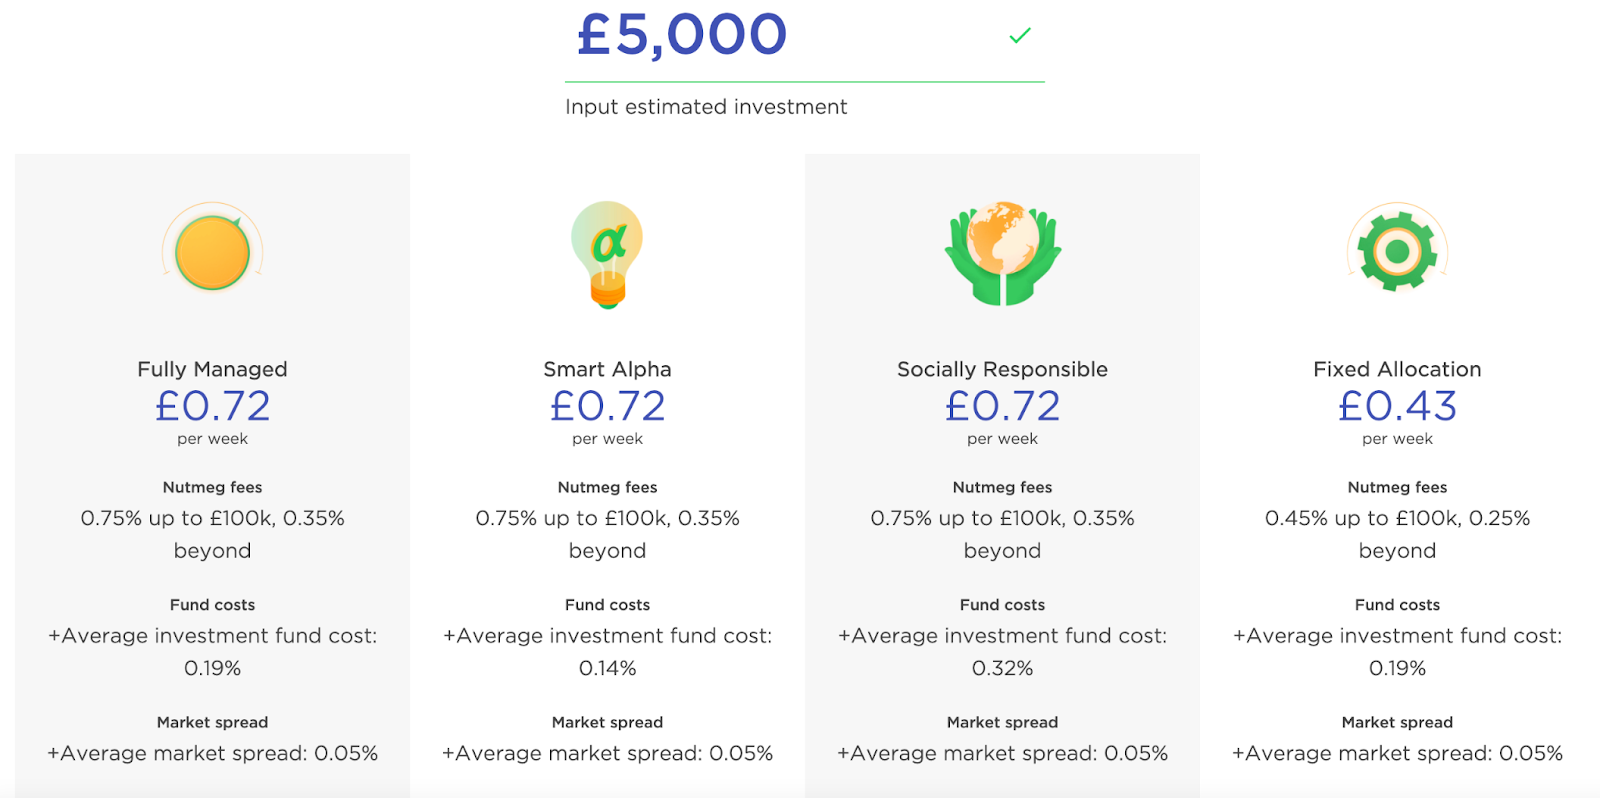This screenshot has height=798, width=1600.
Task: Click the Fully Managed orange sun icon
Action: [x=212, y=252]
